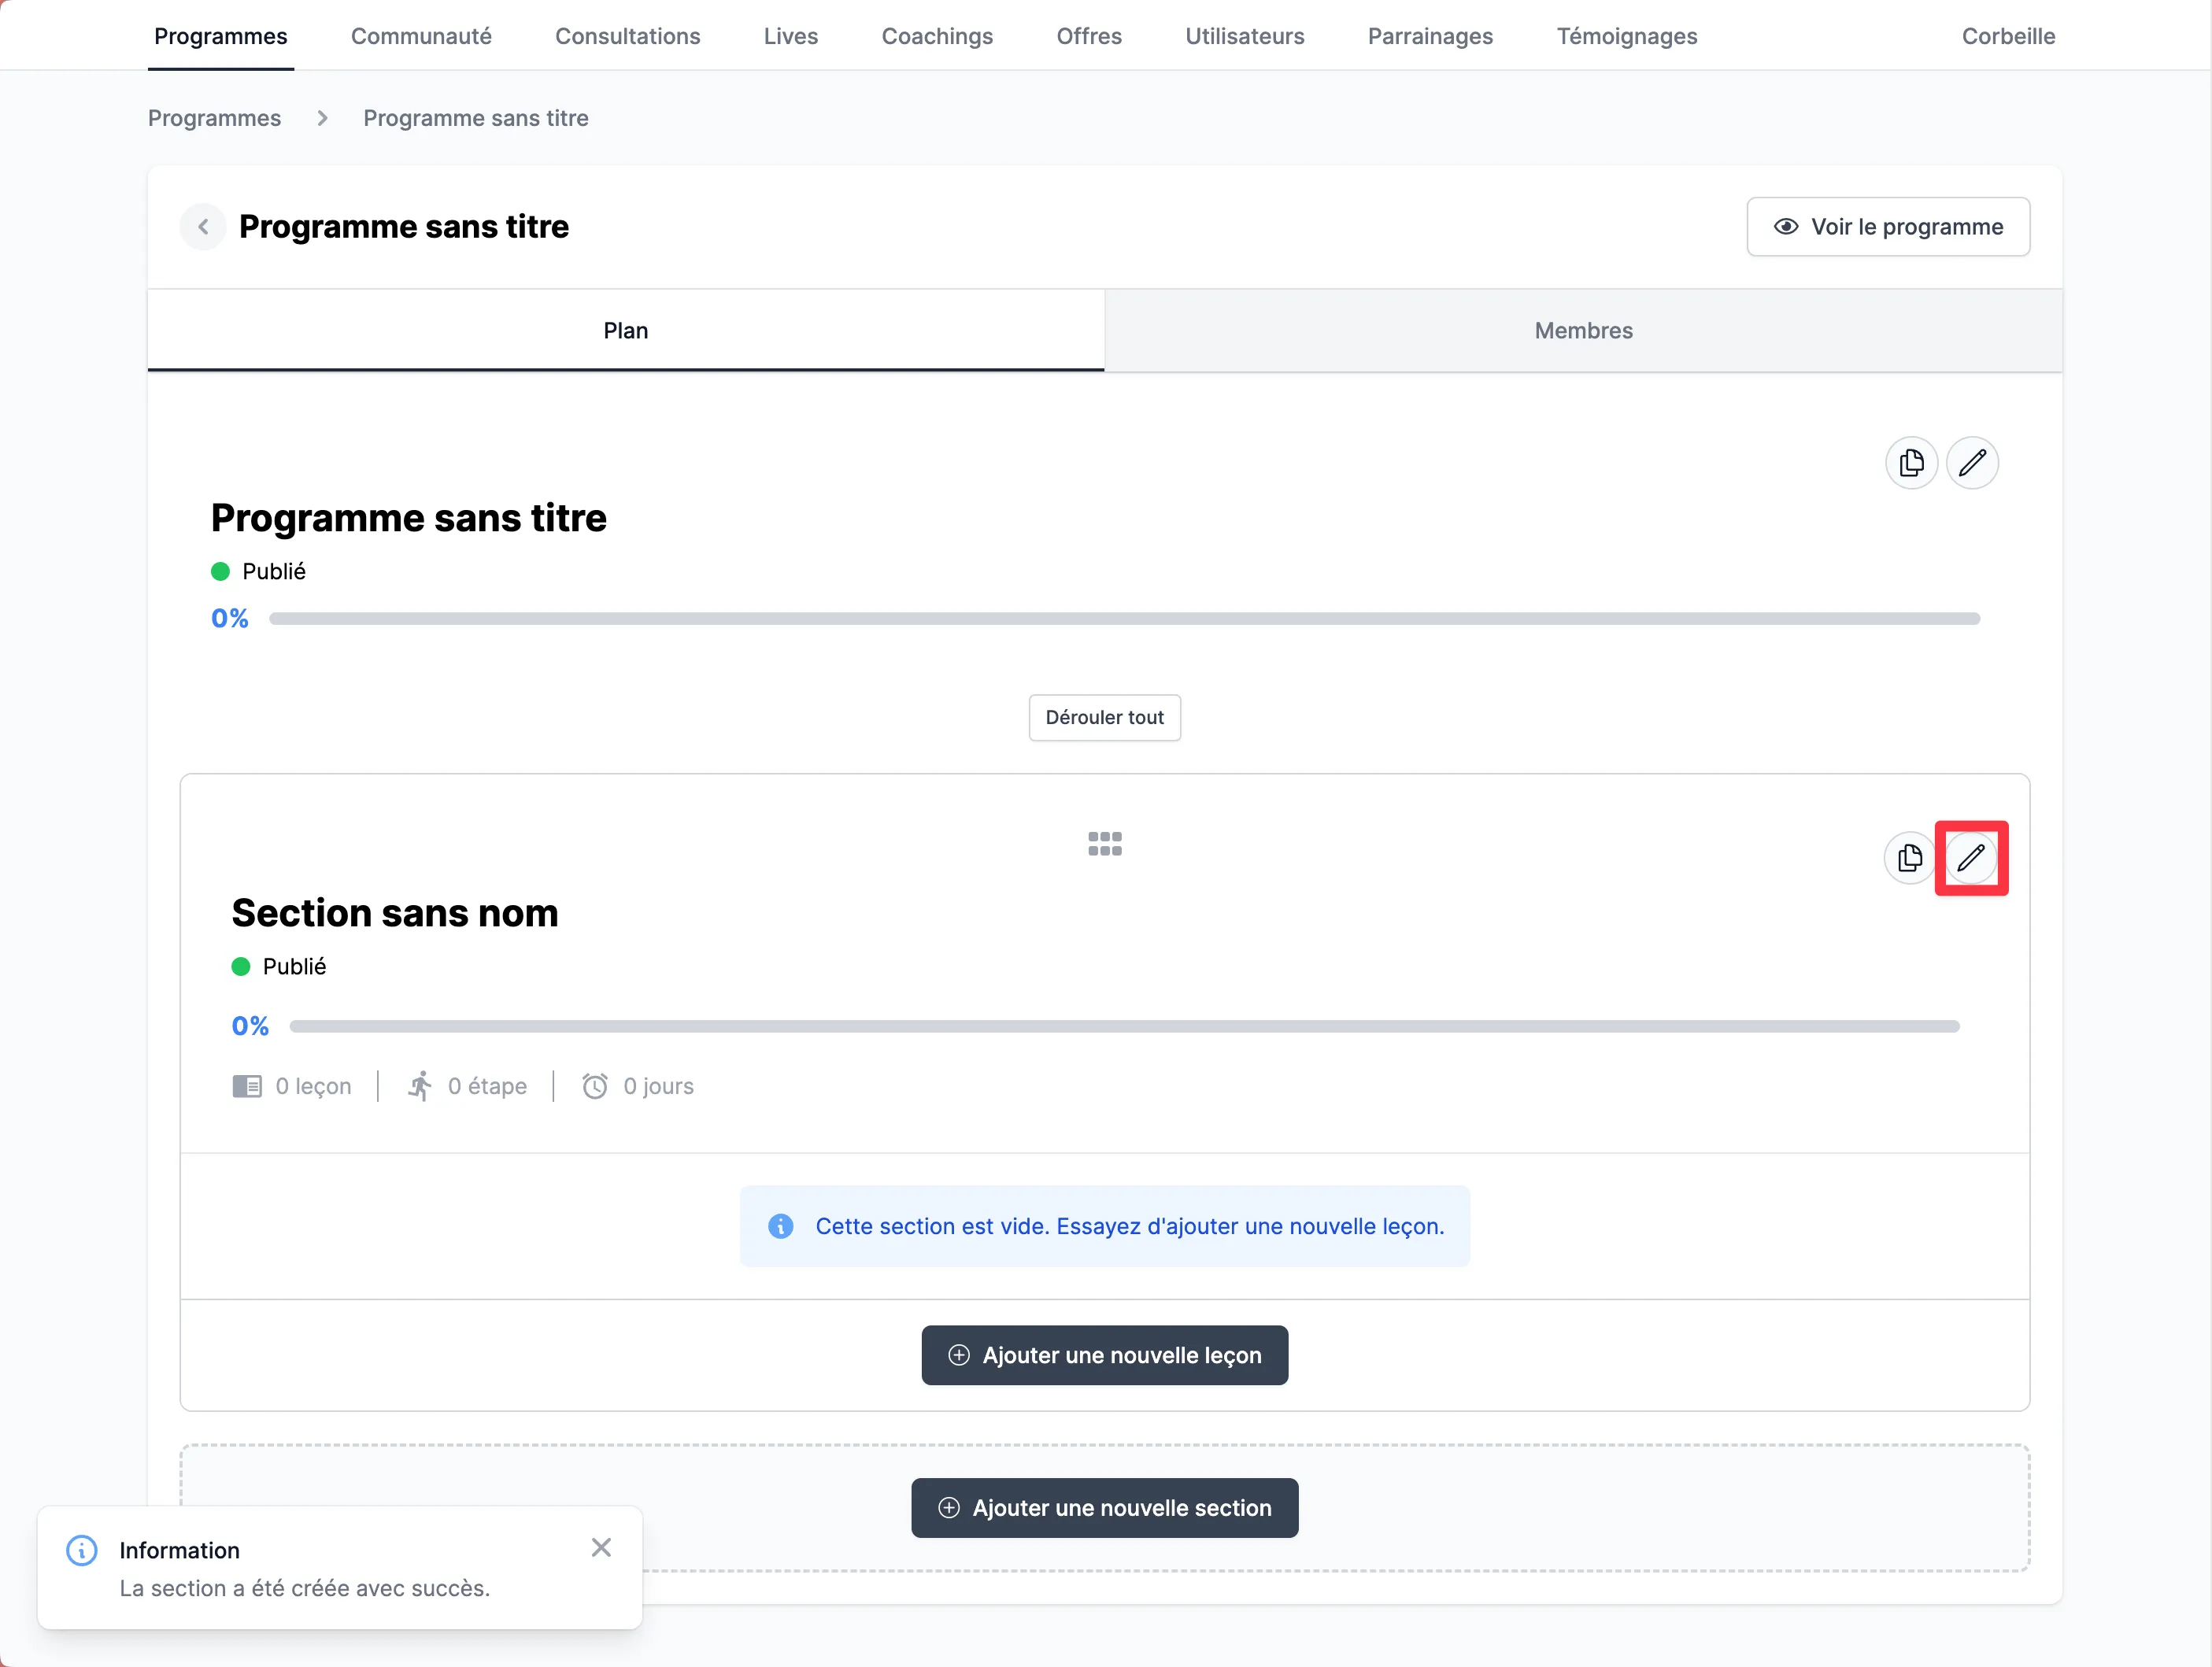Open the Coachings tab

[937, 36]
